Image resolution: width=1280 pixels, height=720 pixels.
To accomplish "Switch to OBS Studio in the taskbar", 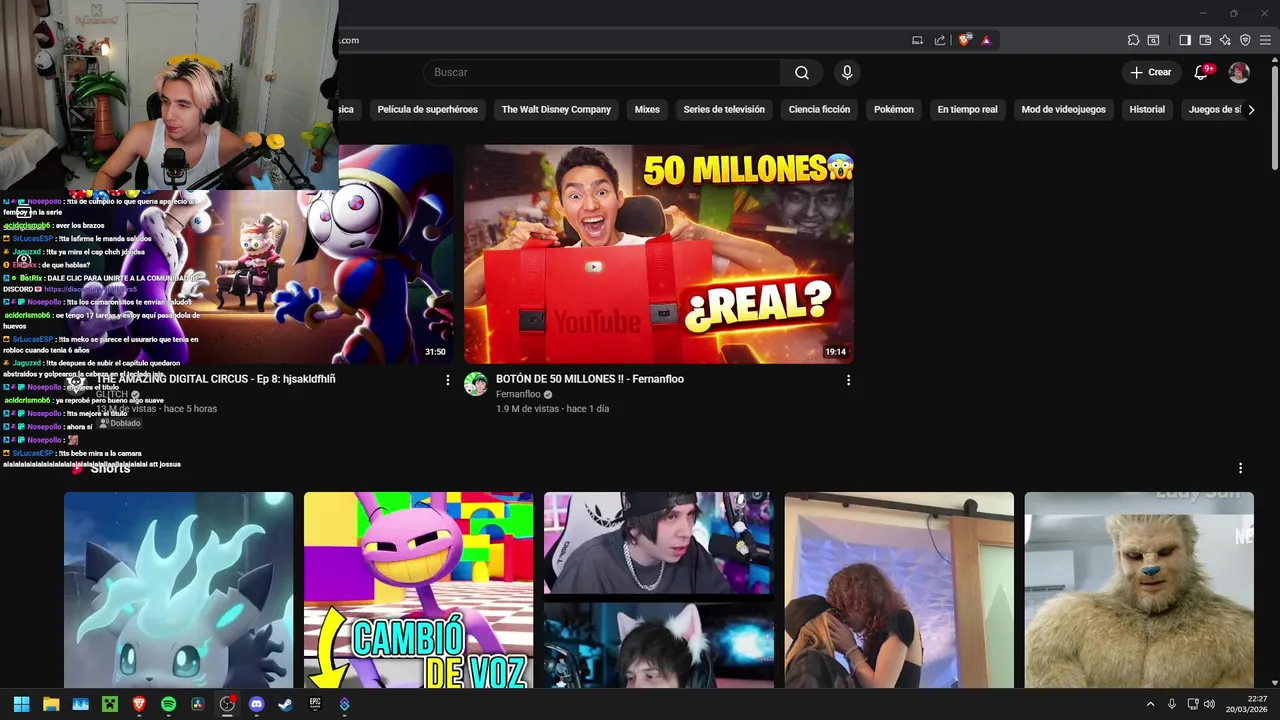I will point(227,704).
